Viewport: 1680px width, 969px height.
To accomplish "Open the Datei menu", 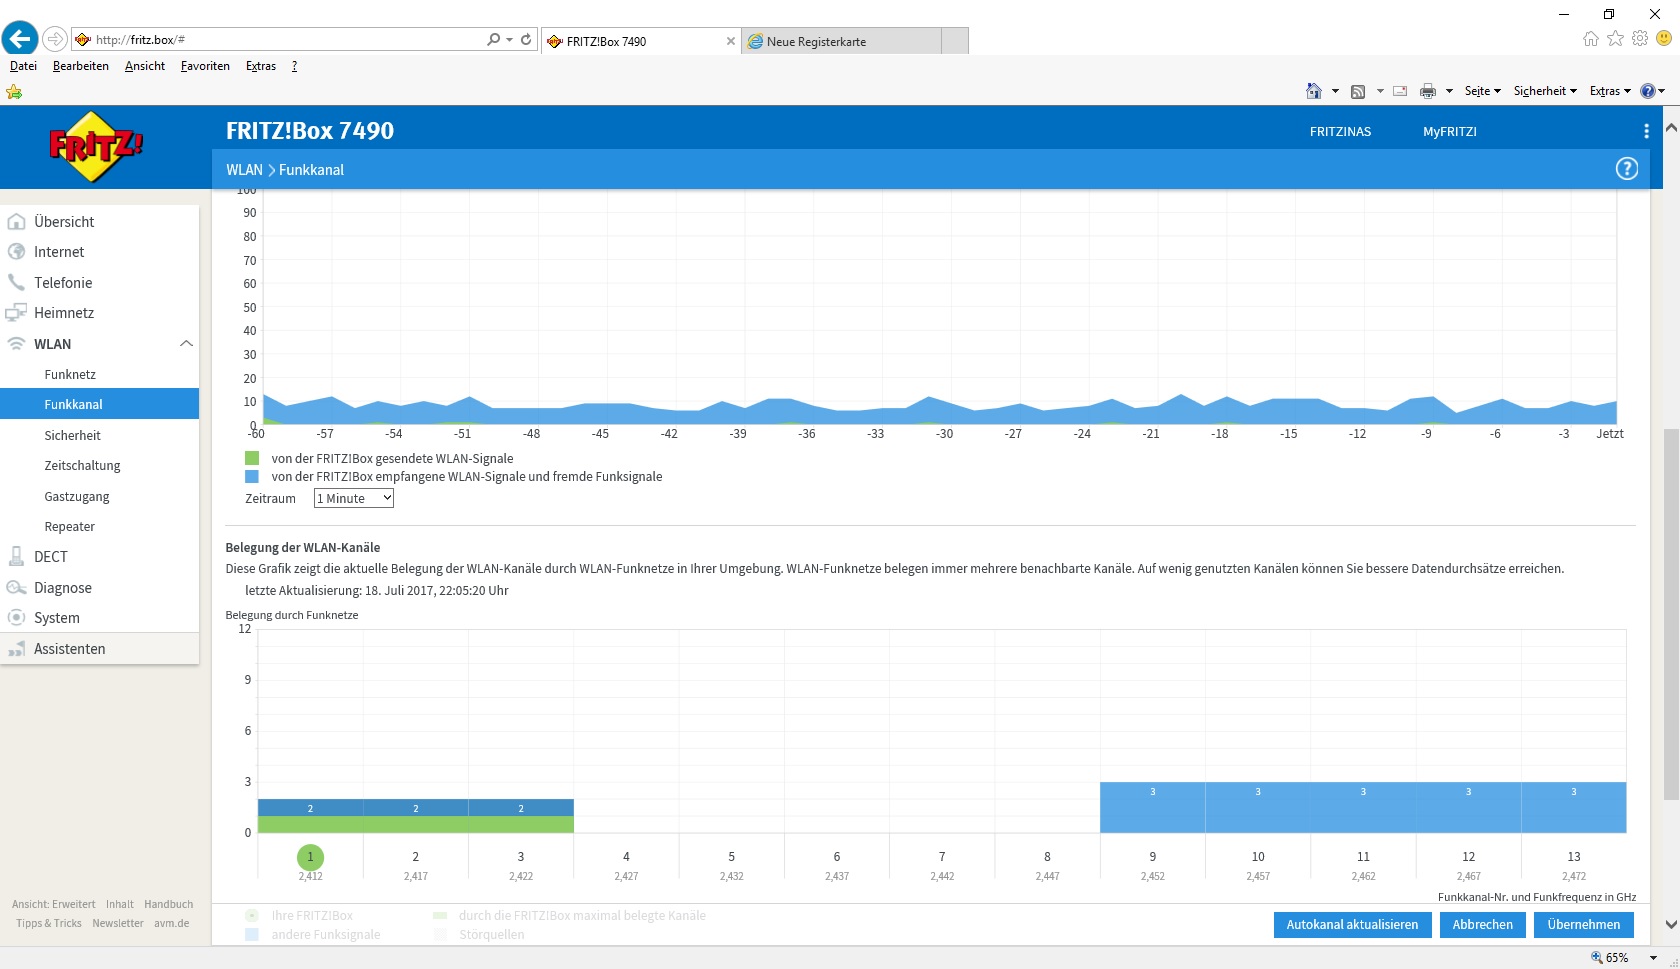I will coord(23,66).
